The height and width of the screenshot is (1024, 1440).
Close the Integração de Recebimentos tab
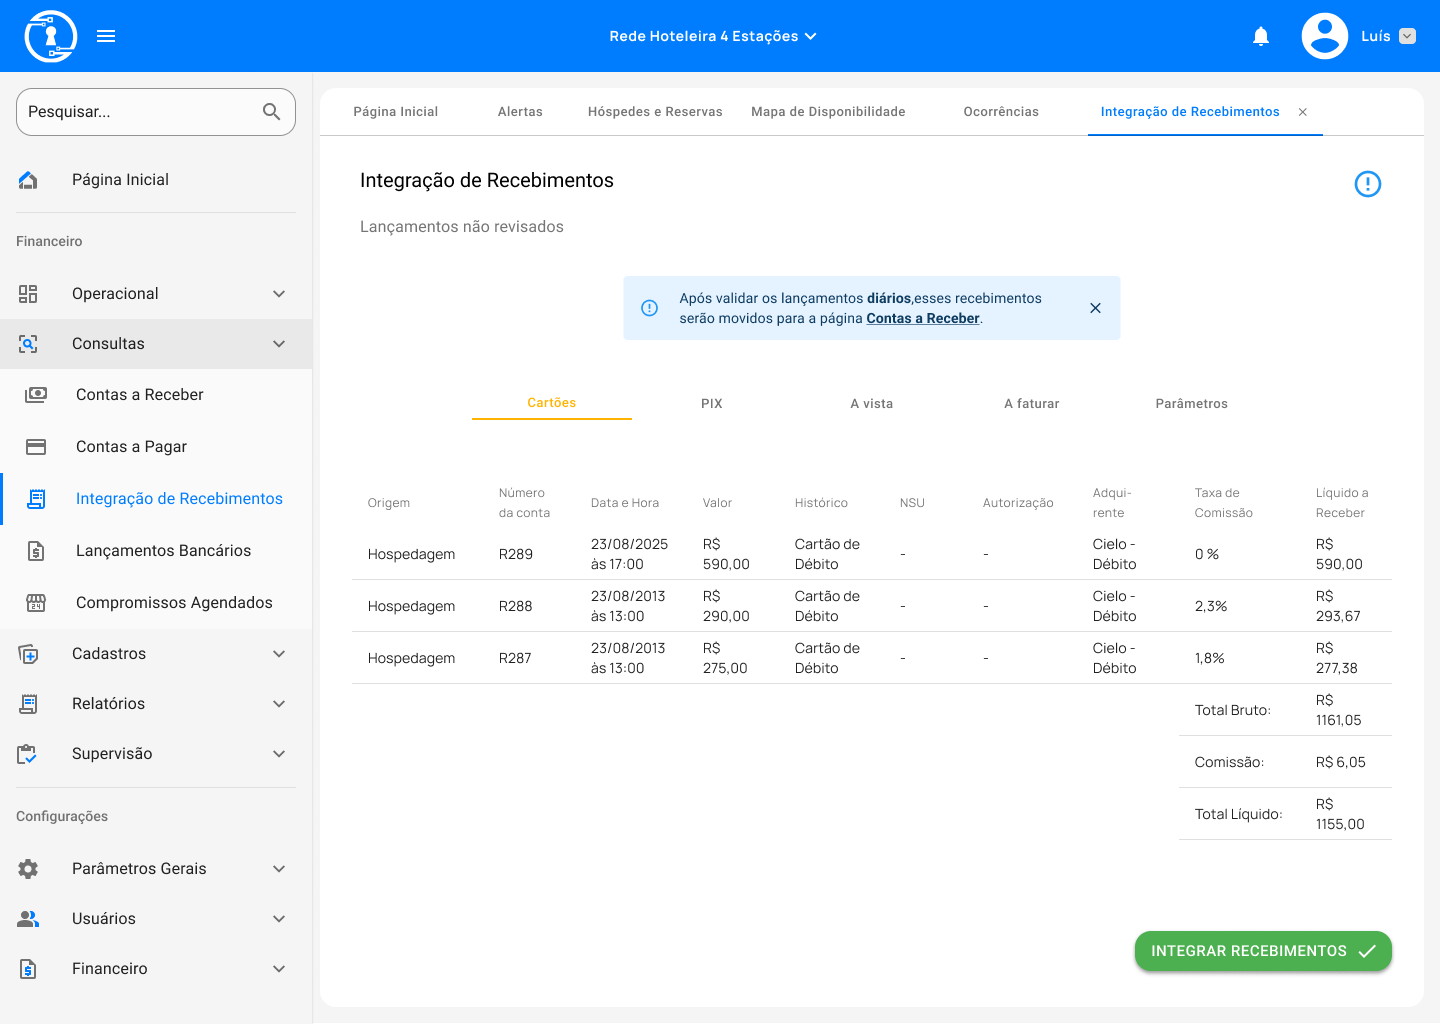tap(1303, 112)
